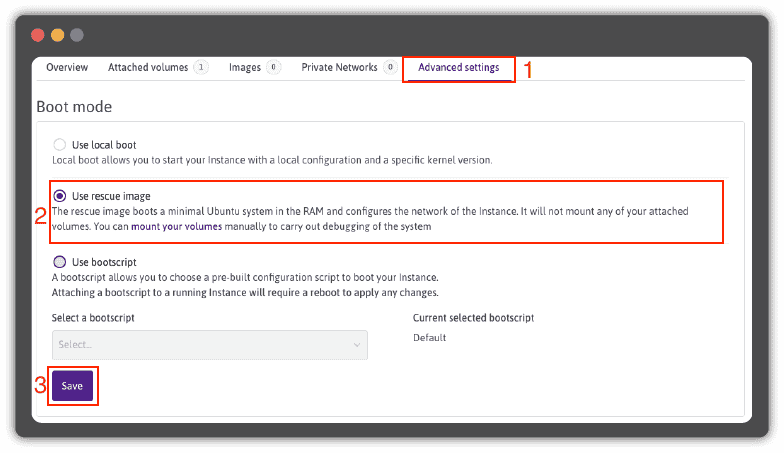Click the Attached volumes count badge
Viewport: 784px width, 453px height.
point(201,68)
